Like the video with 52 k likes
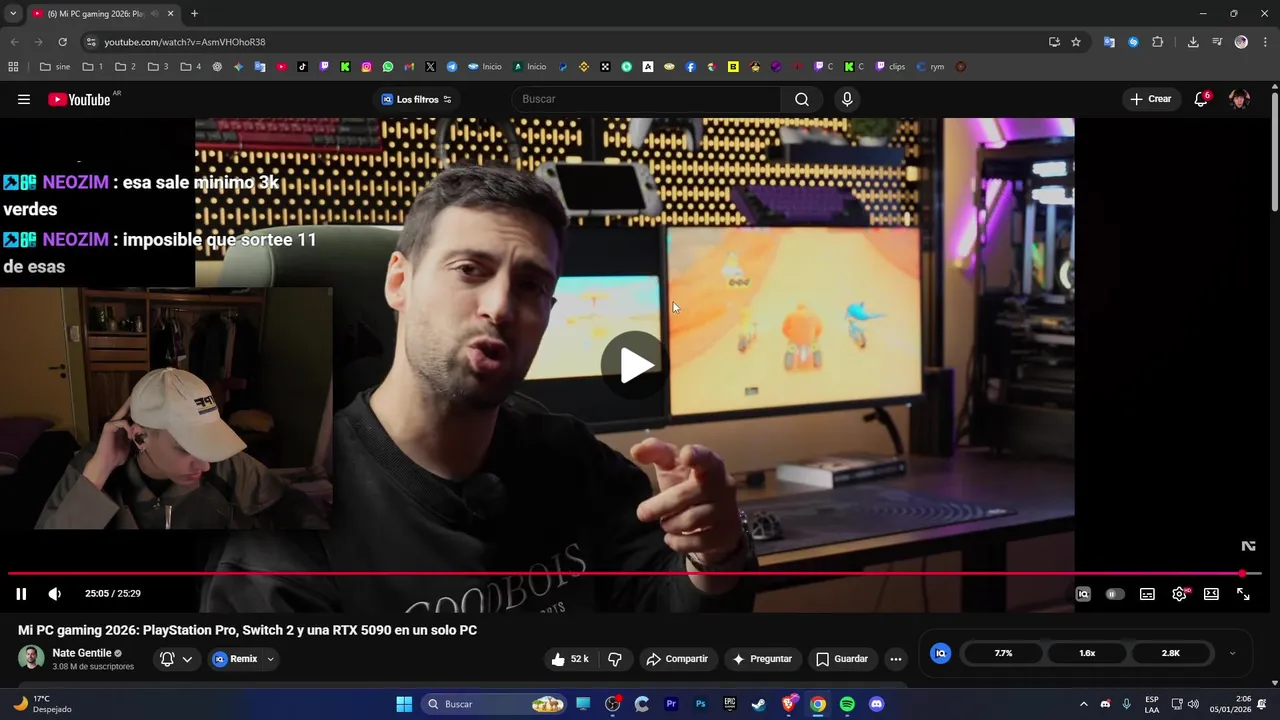 570,659
